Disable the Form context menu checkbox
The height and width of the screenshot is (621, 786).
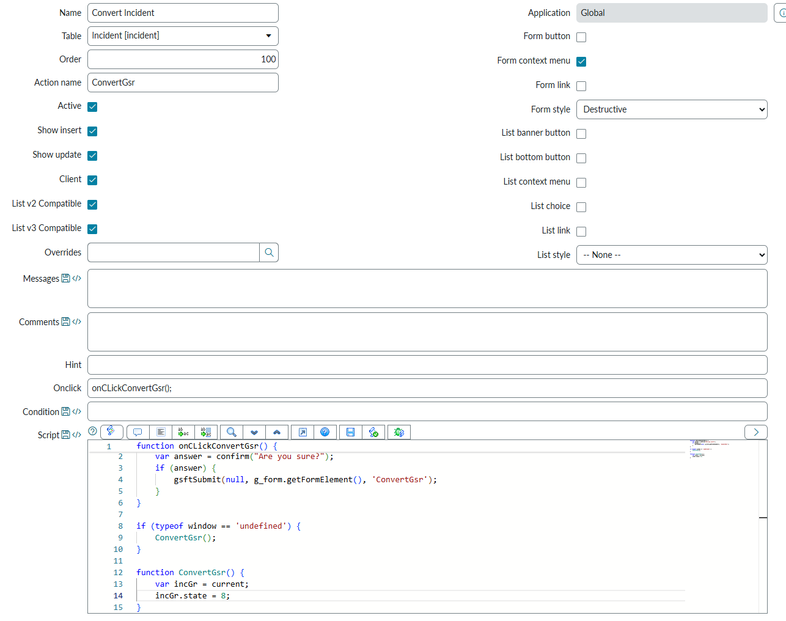[x=581, y=61]
